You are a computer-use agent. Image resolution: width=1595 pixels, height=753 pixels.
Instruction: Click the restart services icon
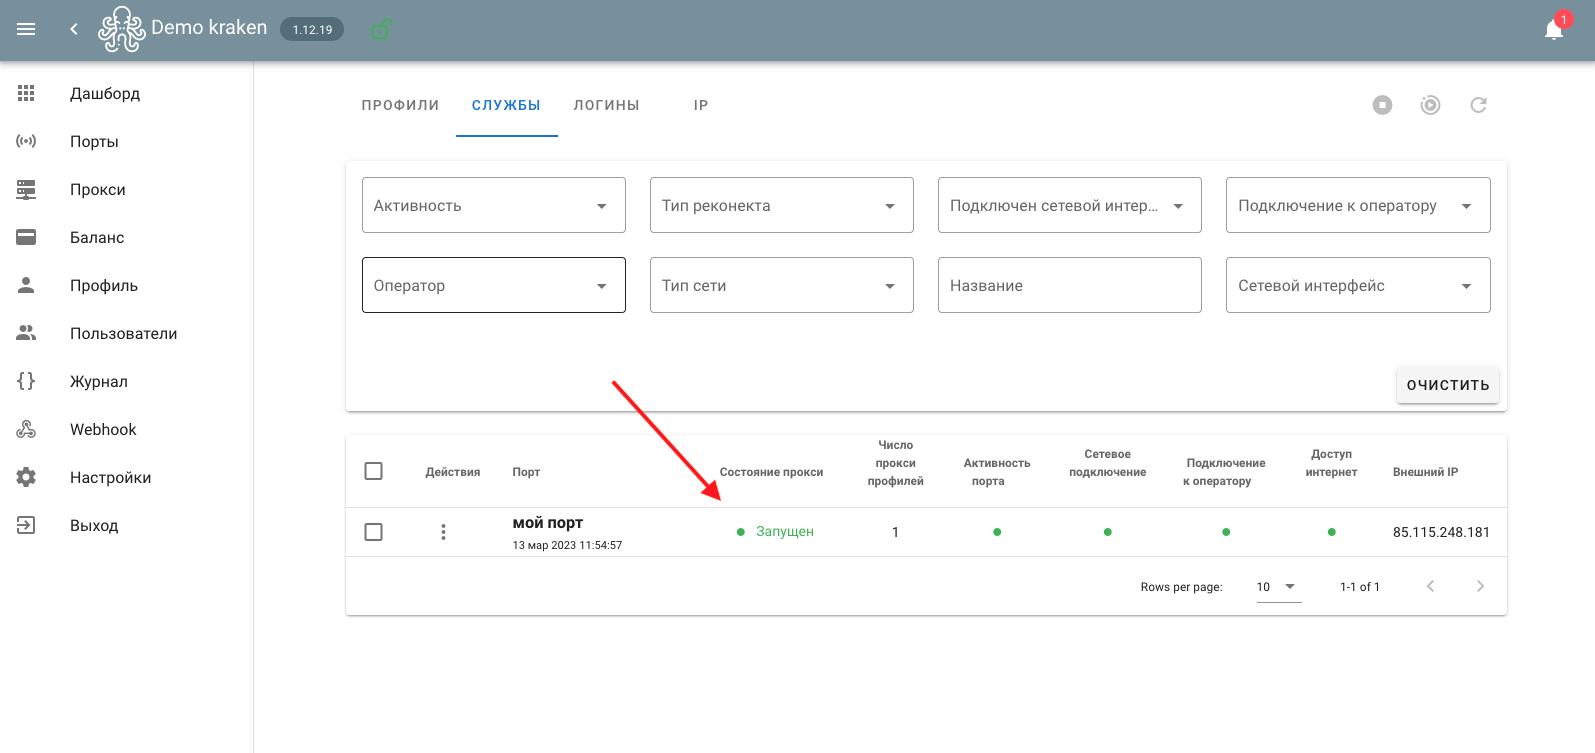coord(1430,105)
